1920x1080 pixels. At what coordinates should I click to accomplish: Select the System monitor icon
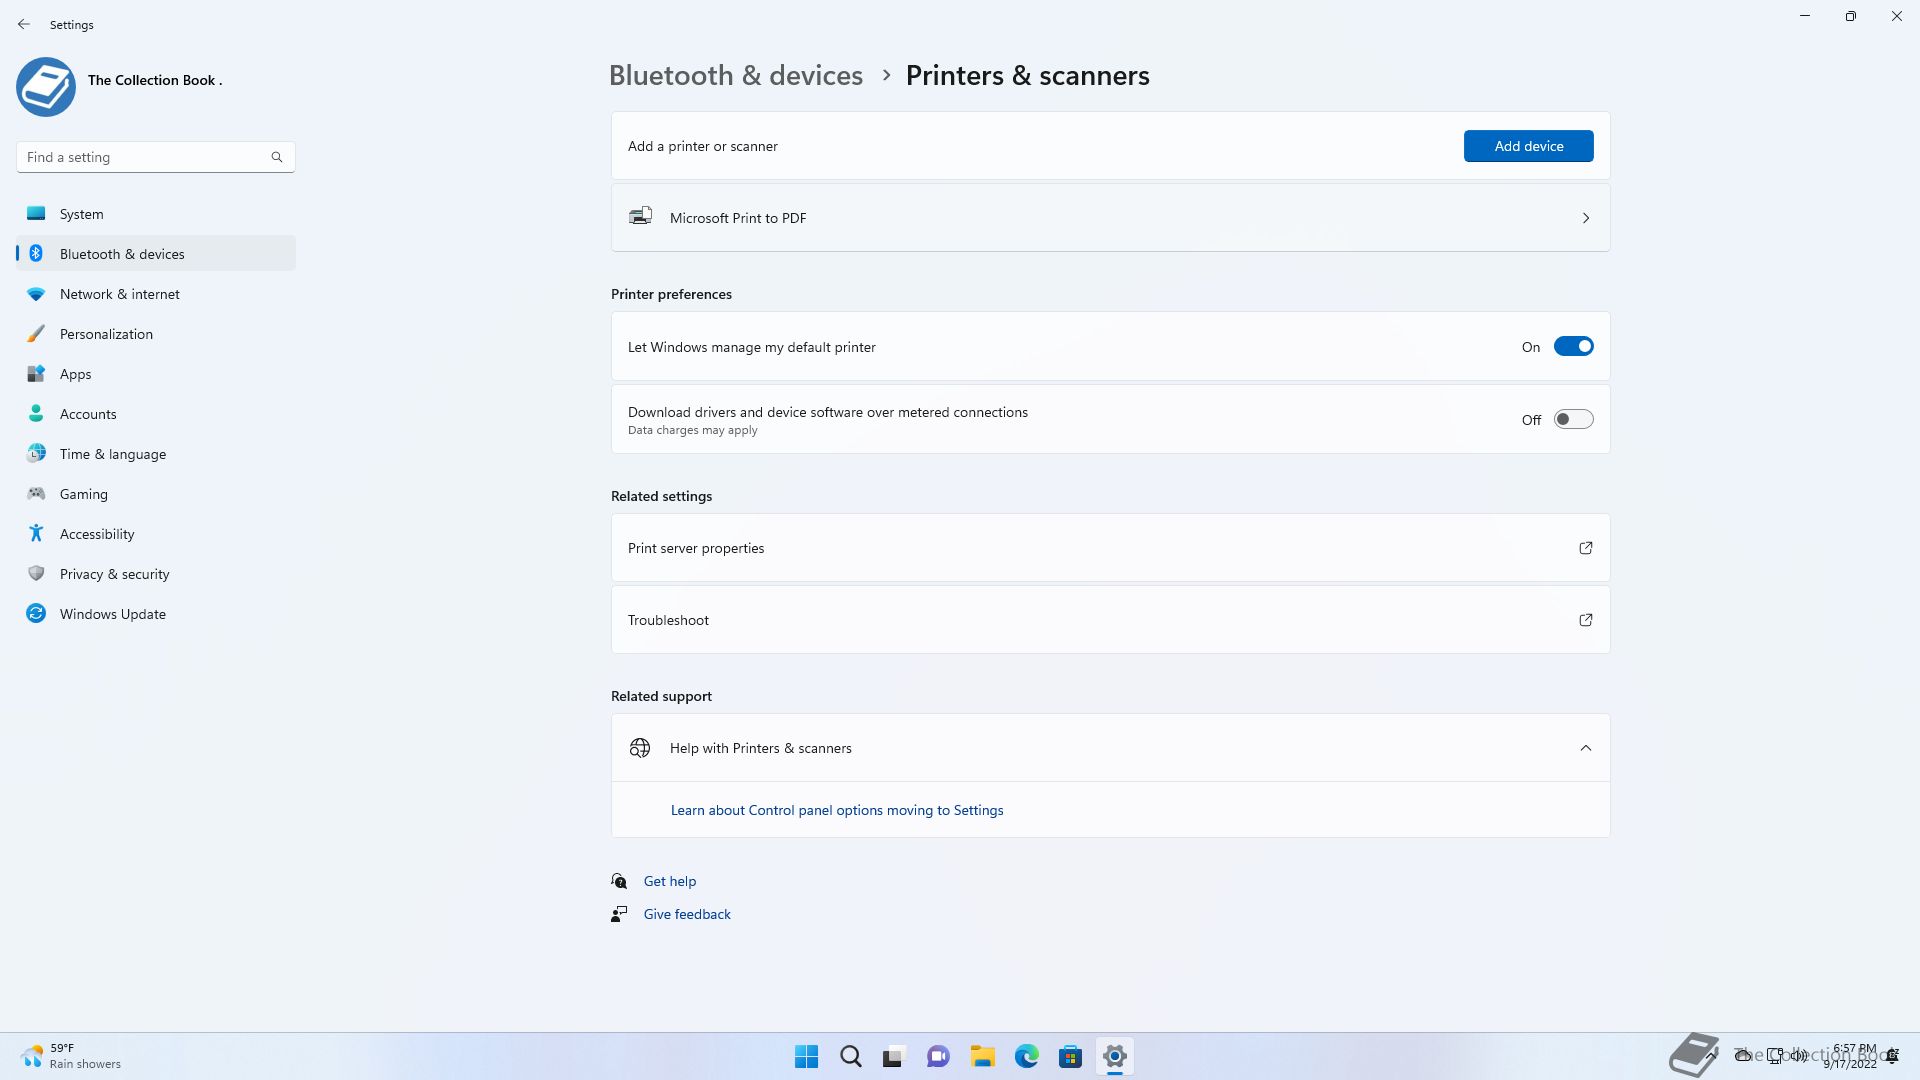click(36, 213)
